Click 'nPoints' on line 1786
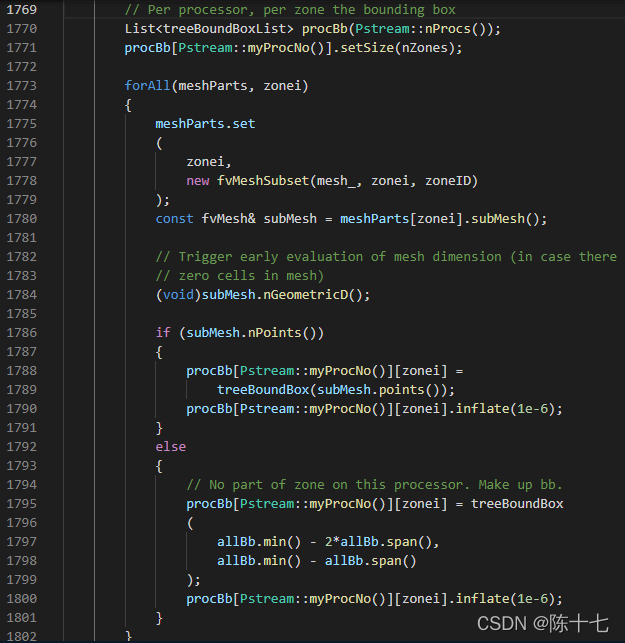 [x=275, y=333]
